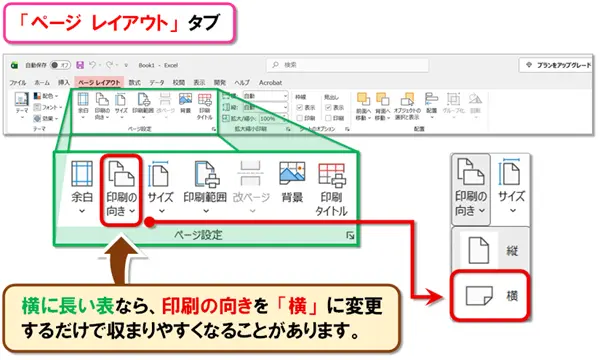The height and width of the screenshot is (360, 600).
Task: Switch to the データ tab
Action: [x=157, y=83]
